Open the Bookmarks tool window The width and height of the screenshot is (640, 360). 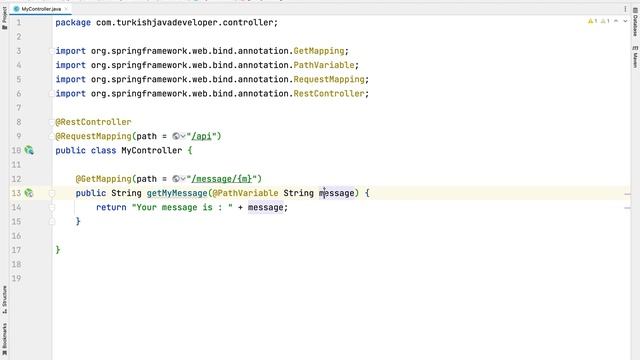[4, 339]
